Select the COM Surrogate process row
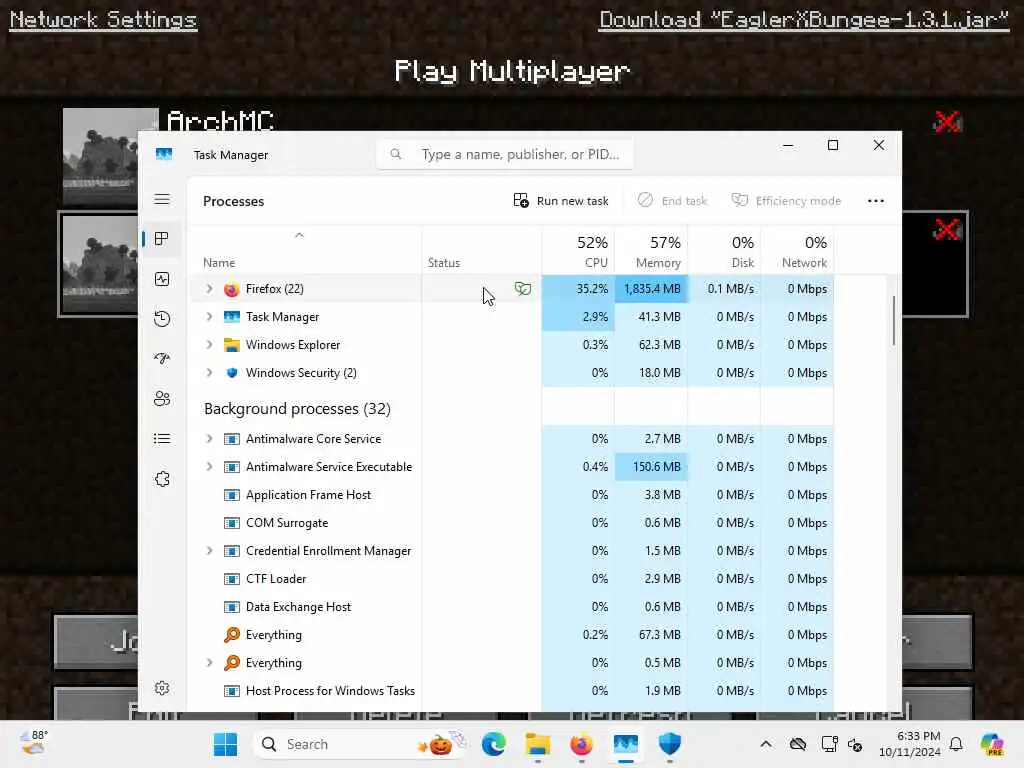Screen dimensions: 1024x768 tap(511, 522)
